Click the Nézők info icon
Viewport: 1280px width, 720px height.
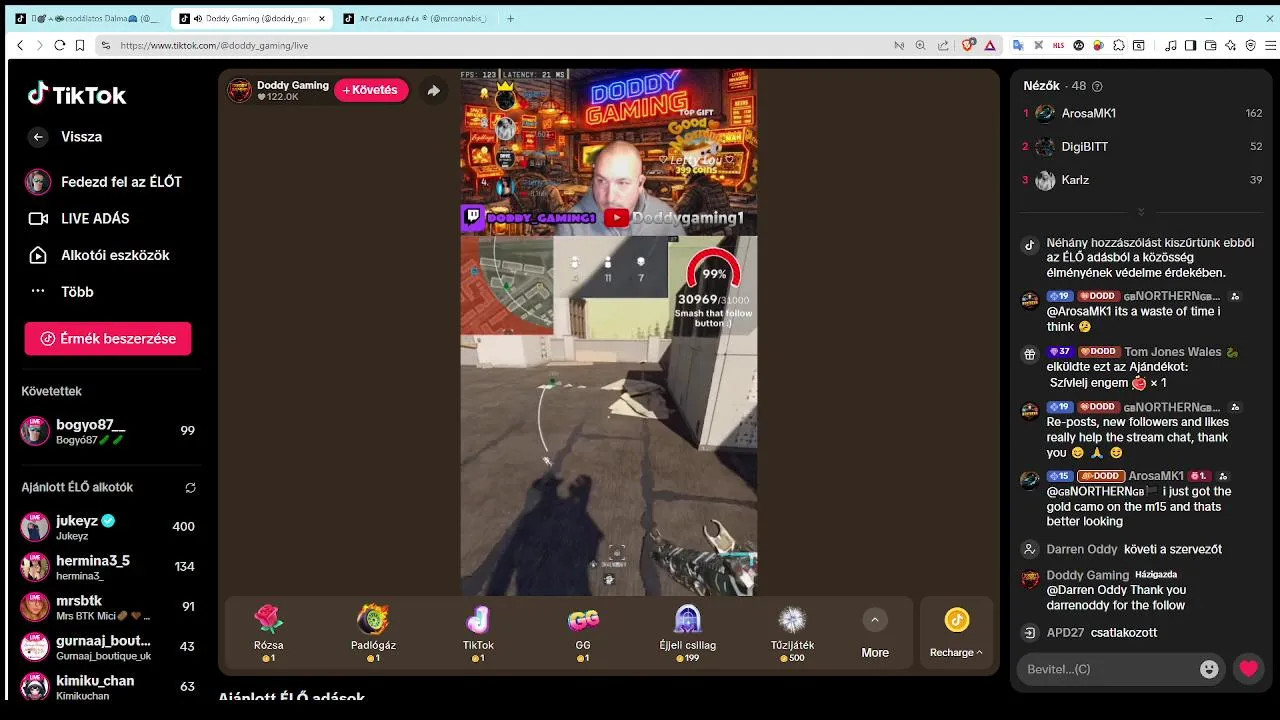(x=1097, y=87)
